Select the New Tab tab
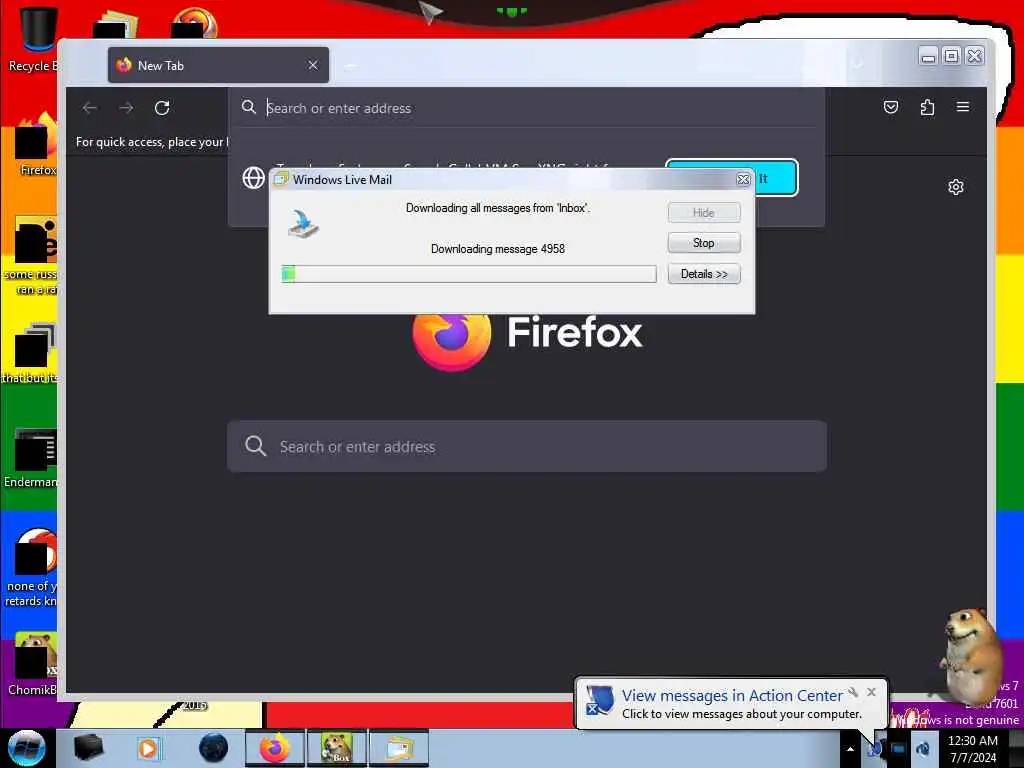1024x768 pixels. pos(218,65)
